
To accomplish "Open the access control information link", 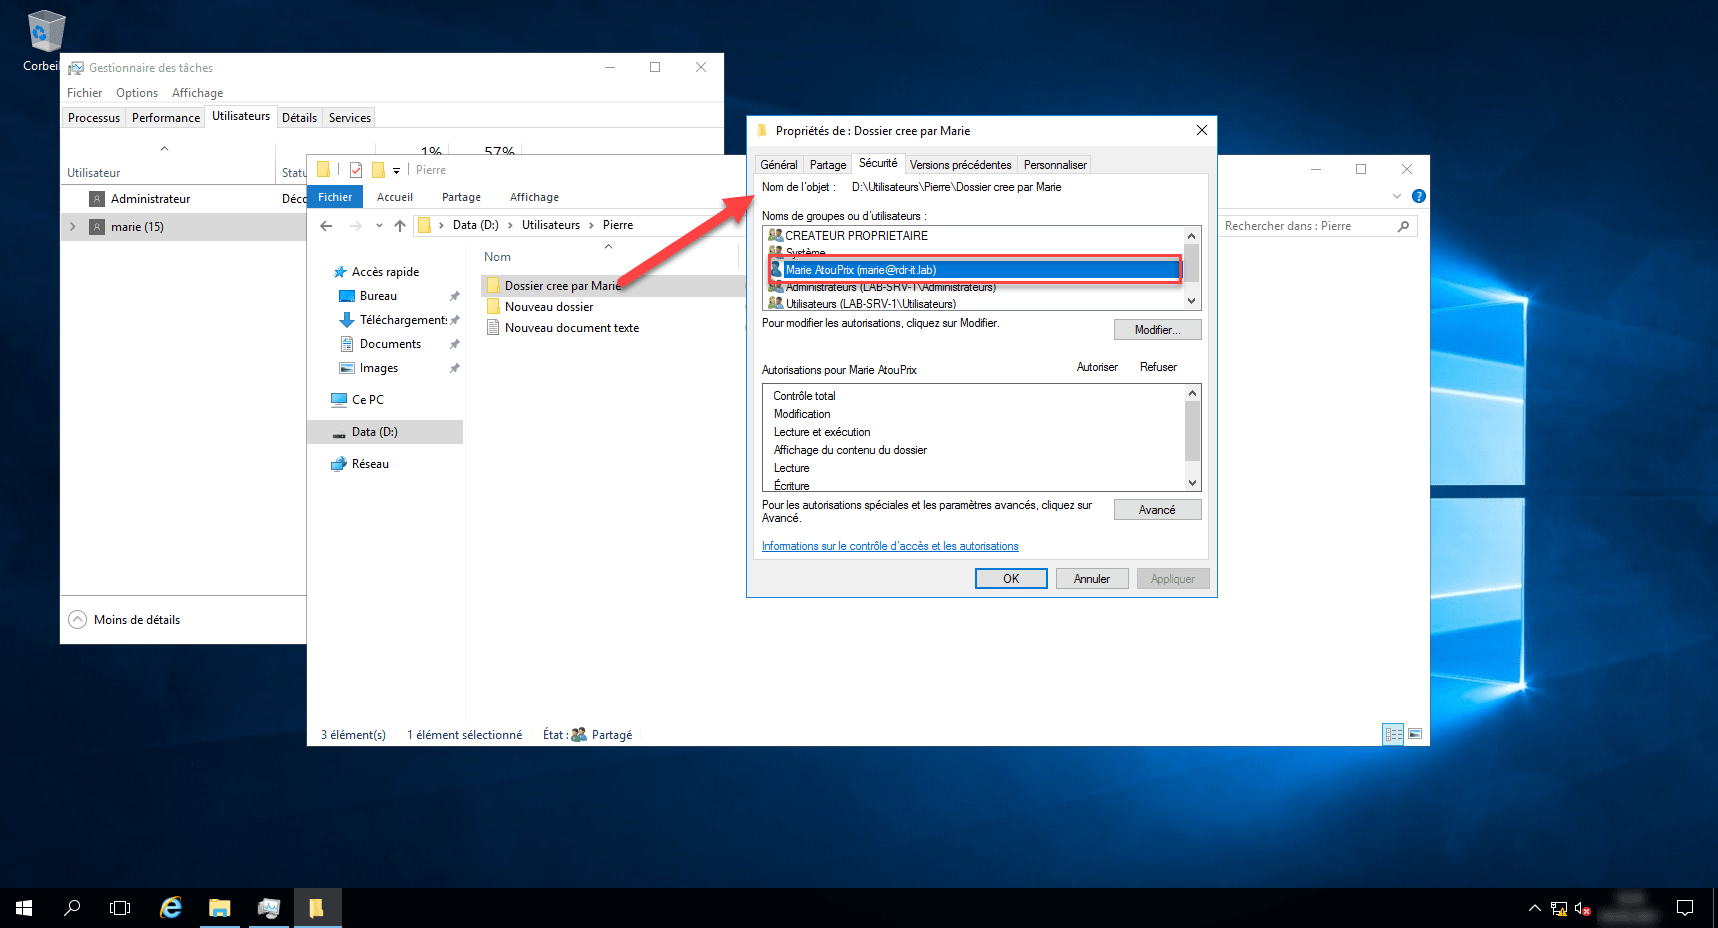I will pos(890,546).
